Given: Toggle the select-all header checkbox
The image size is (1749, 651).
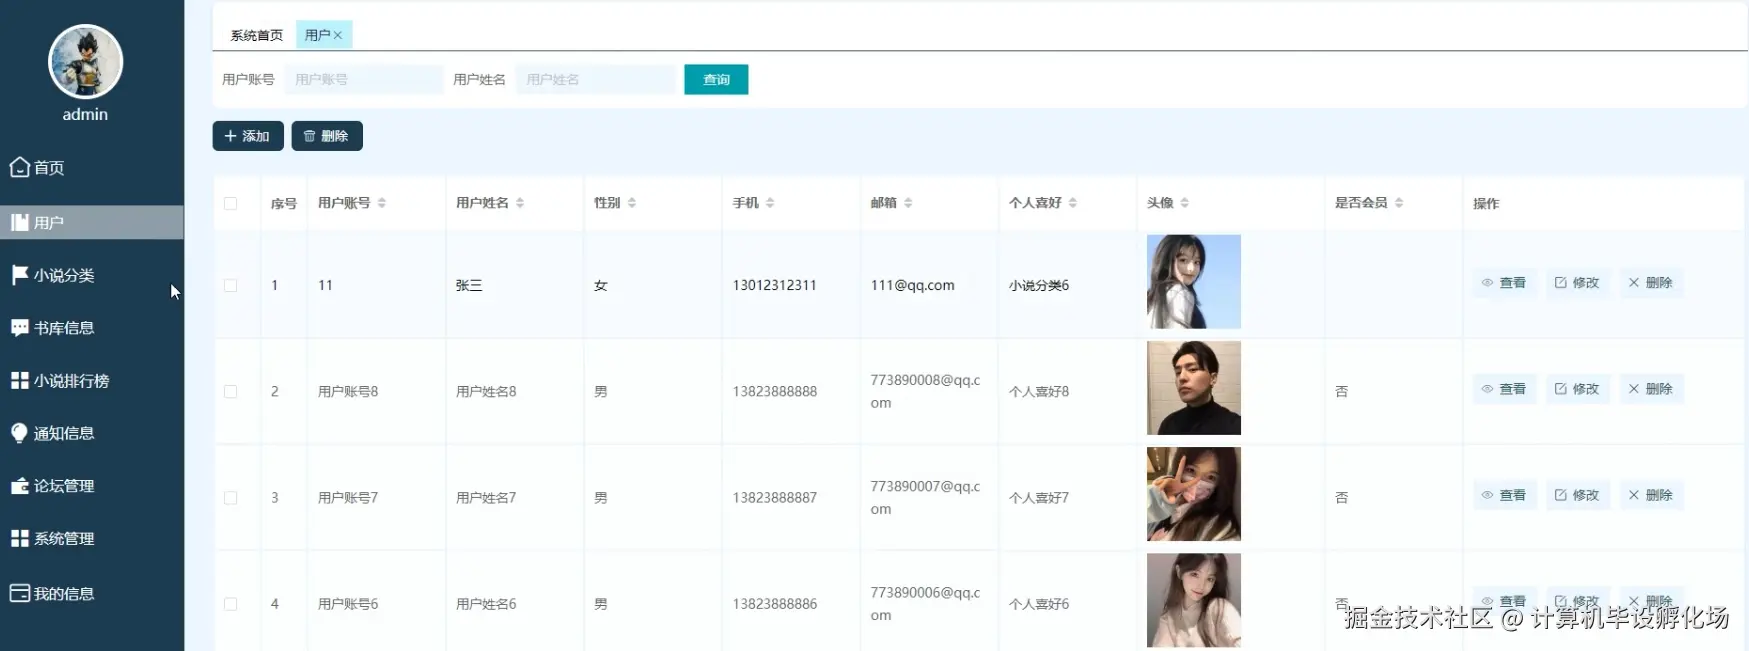Looking at the screenshot, I should pos(231,203).
